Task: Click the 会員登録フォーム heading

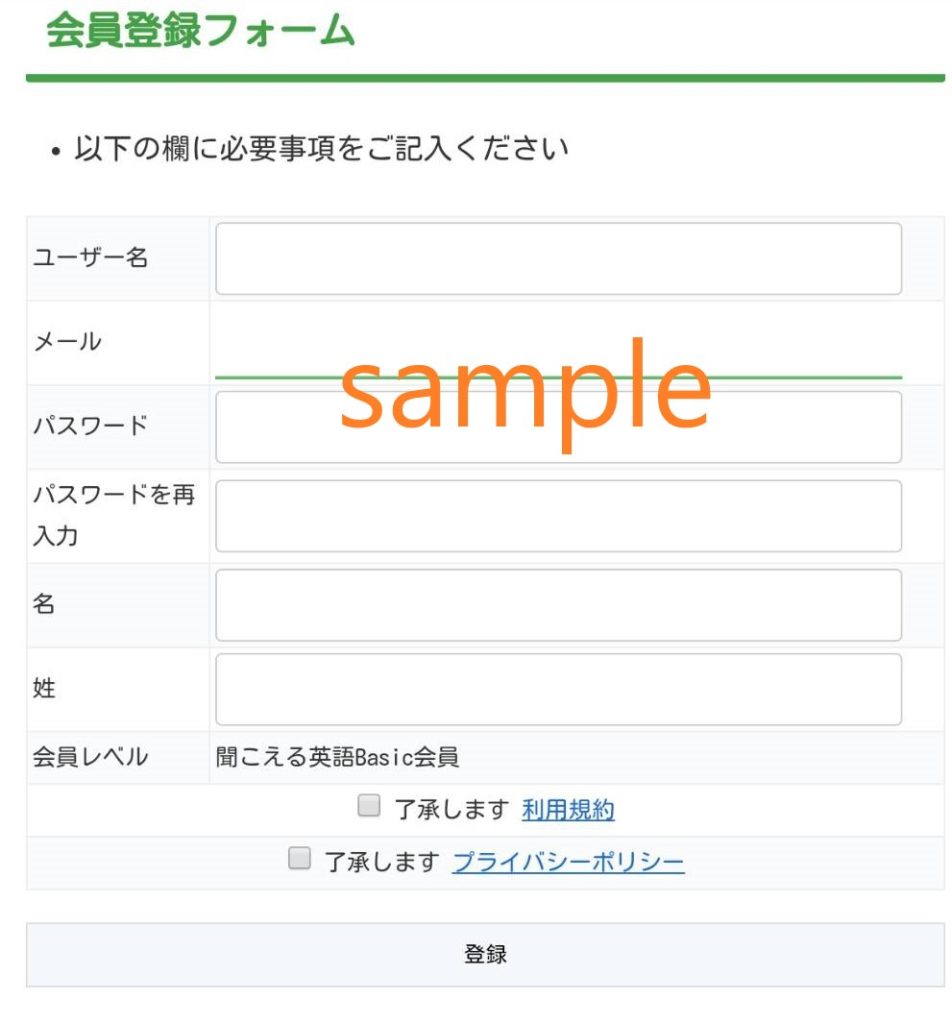Action: [x=201, y=30]
